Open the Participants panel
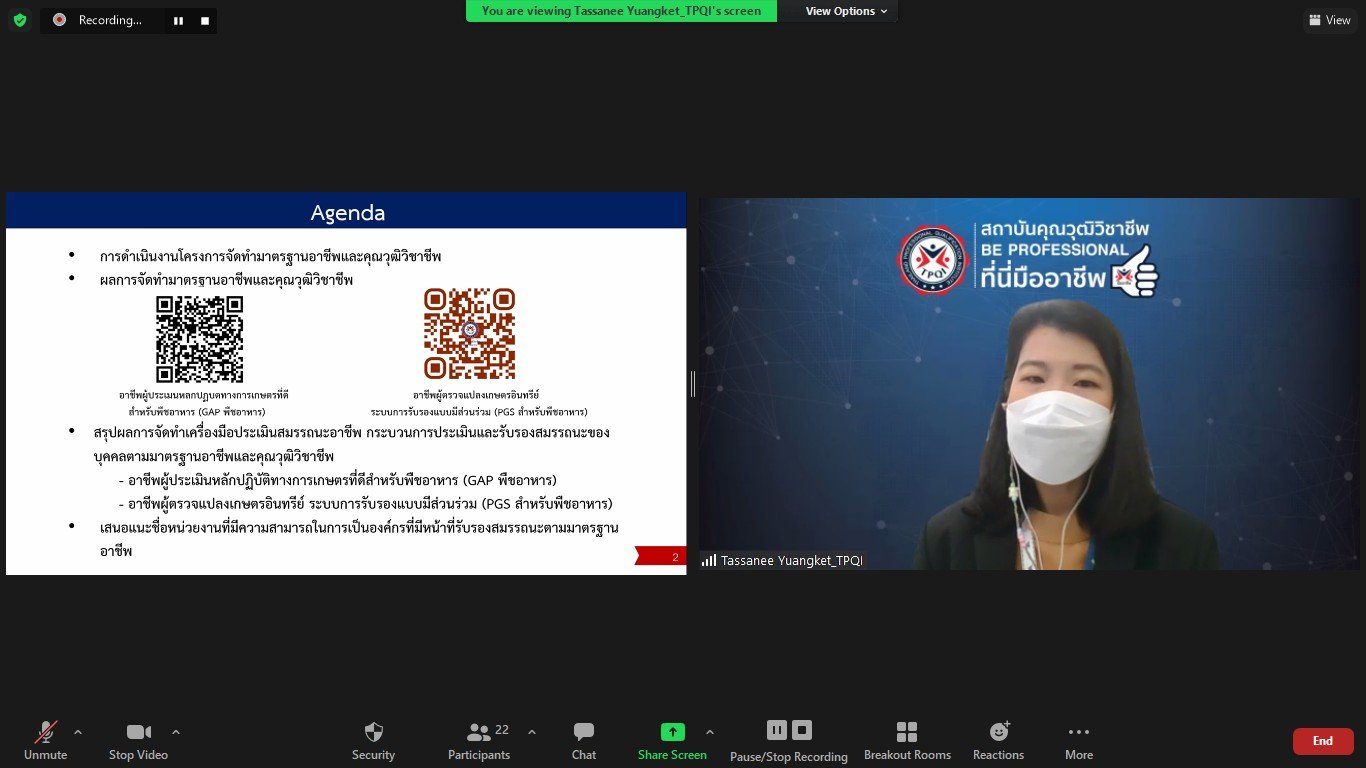The height and width of the screenshot is (768, 1366). [x=479, y=741]
